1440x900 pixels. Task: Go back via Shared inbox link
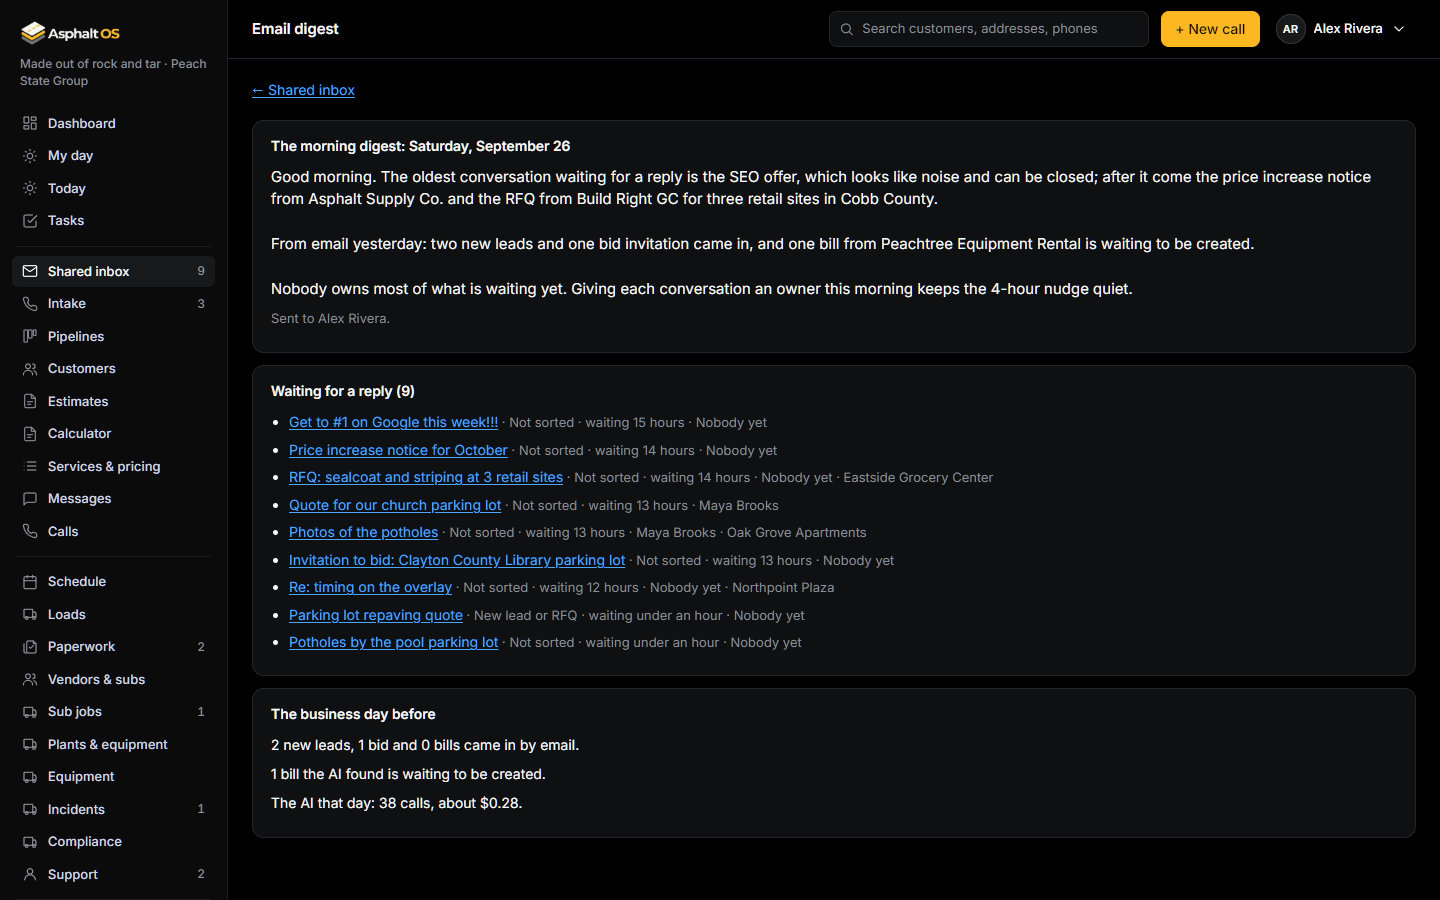(303, 90)
